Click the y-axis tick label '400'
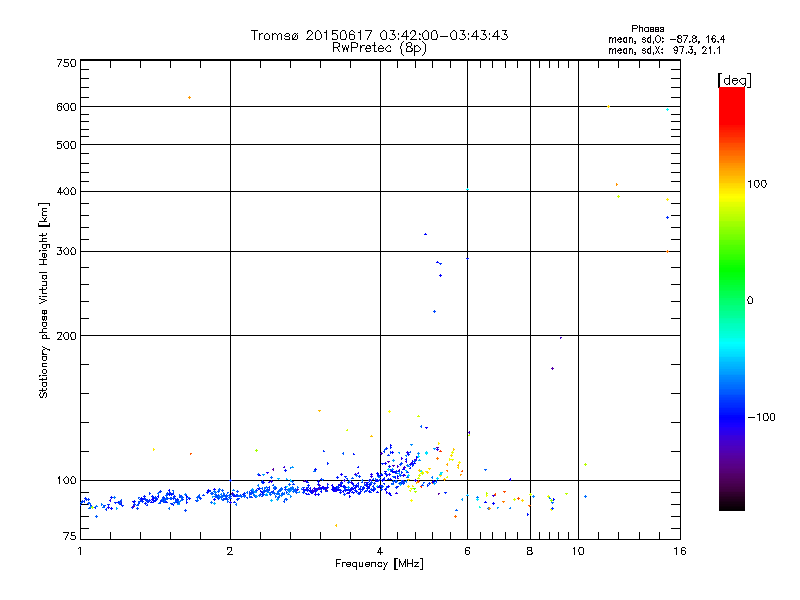The height and width of the screenshot is (600, 800). pos(66,191)
